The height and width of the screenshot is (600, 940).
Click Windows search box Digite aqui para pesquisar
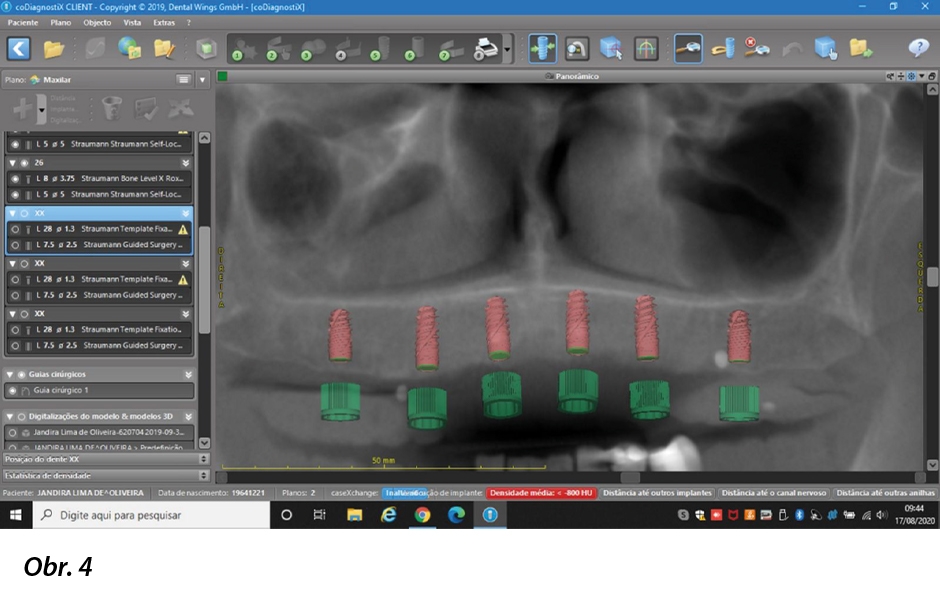pyautogui.click(x=152, y=515)
